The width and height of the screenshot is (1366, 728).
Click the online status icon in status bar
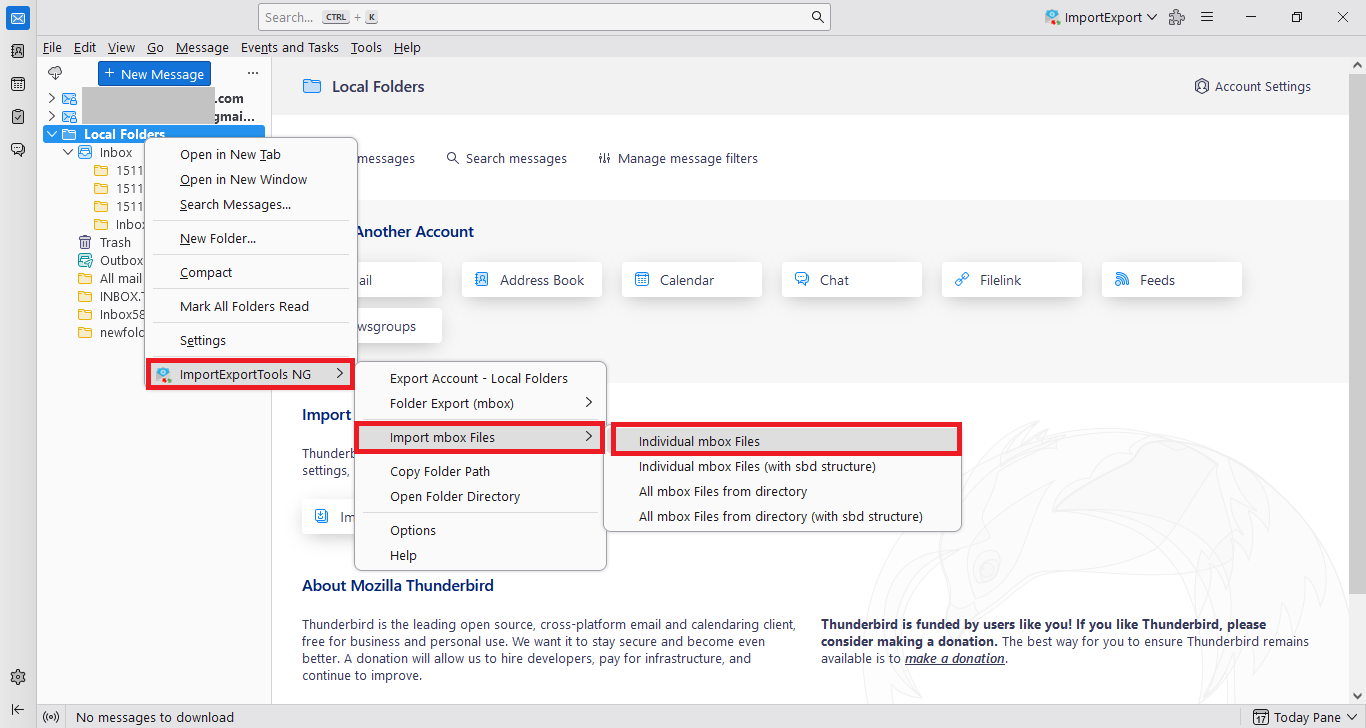tap(52, 717)
